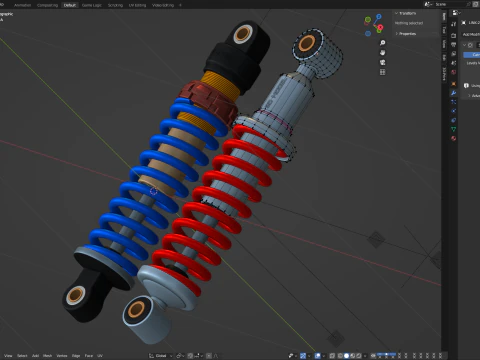Toggle proportional editing in header
The height and width of the screenshot is (360, 480).
click(x=209, y=356)
